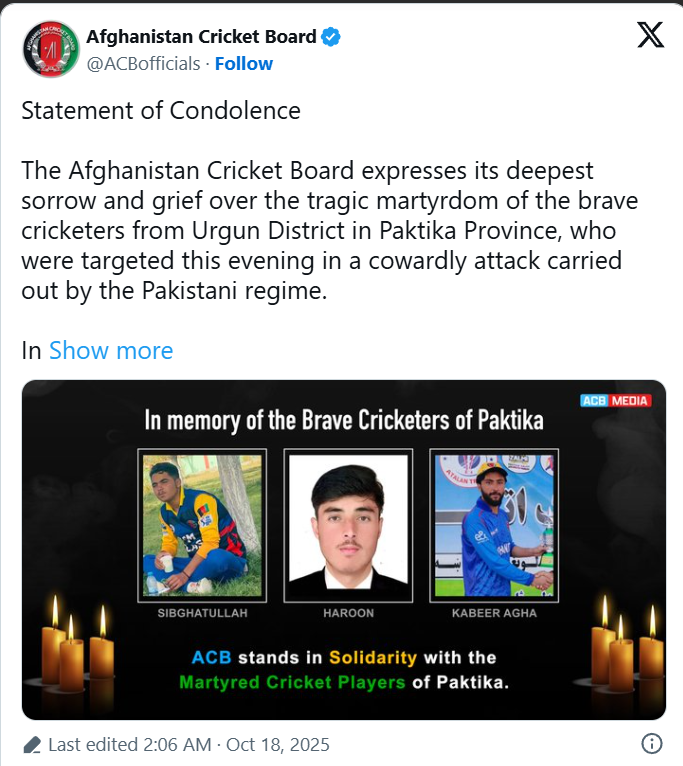The height and width of the screenshot is (766, 683).
Task: Open the Last edited Oct 18, 2025 timestamp
Action: coord(189,745)
